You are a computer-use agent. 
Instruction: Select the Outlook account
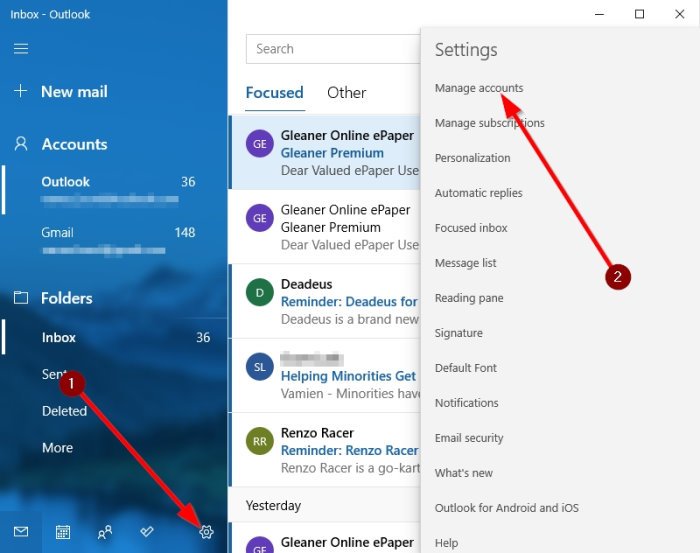click(x=114, y=190)
